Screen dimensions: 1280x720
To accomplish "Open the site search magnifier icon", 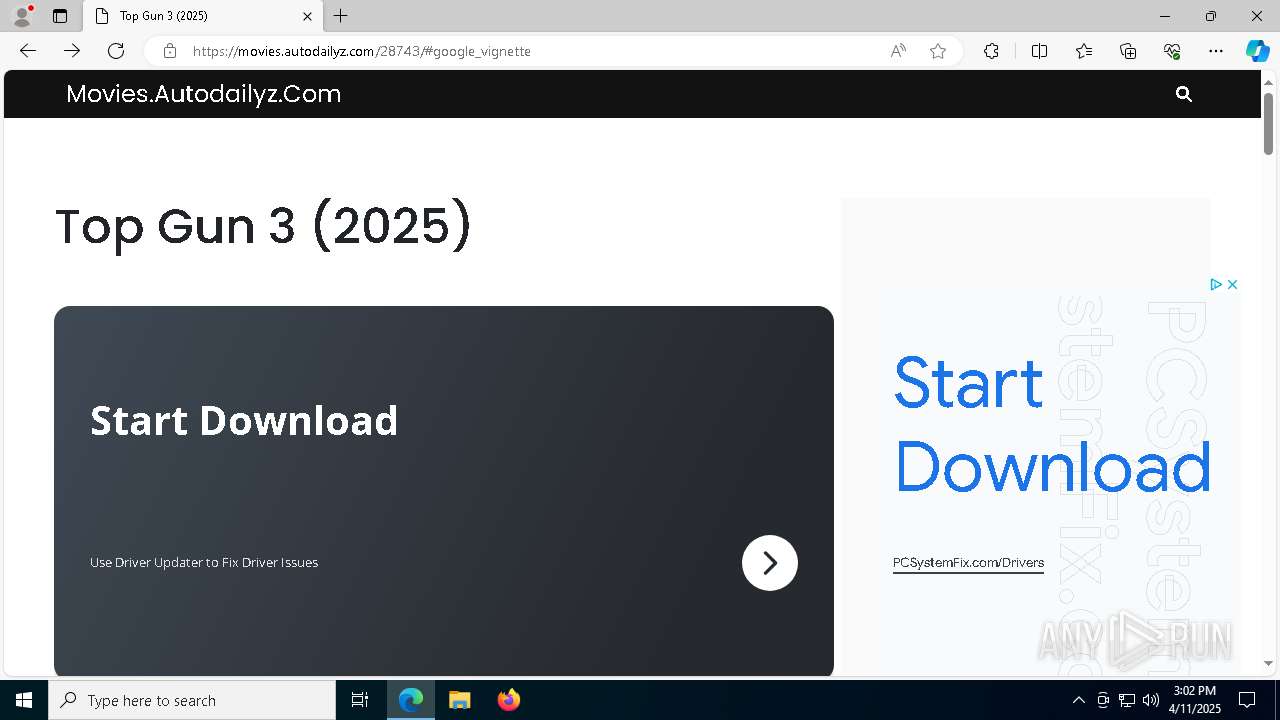I will coord(1184,94).
